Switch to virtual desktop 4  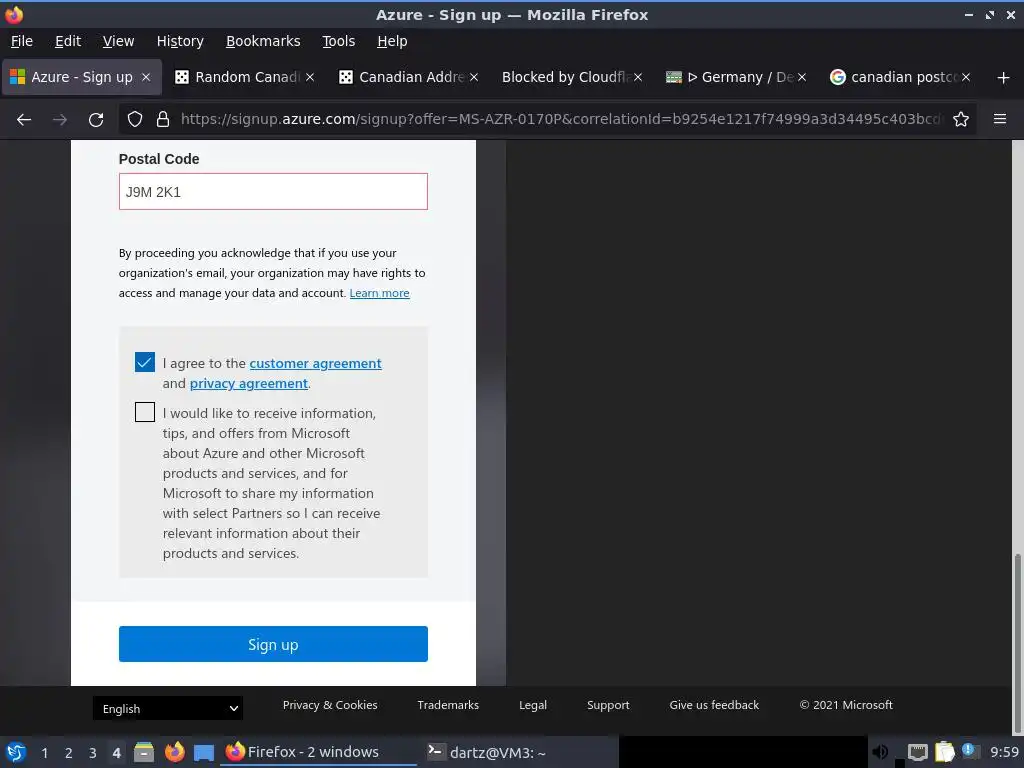pyautogui.click(x=116, y=753)
